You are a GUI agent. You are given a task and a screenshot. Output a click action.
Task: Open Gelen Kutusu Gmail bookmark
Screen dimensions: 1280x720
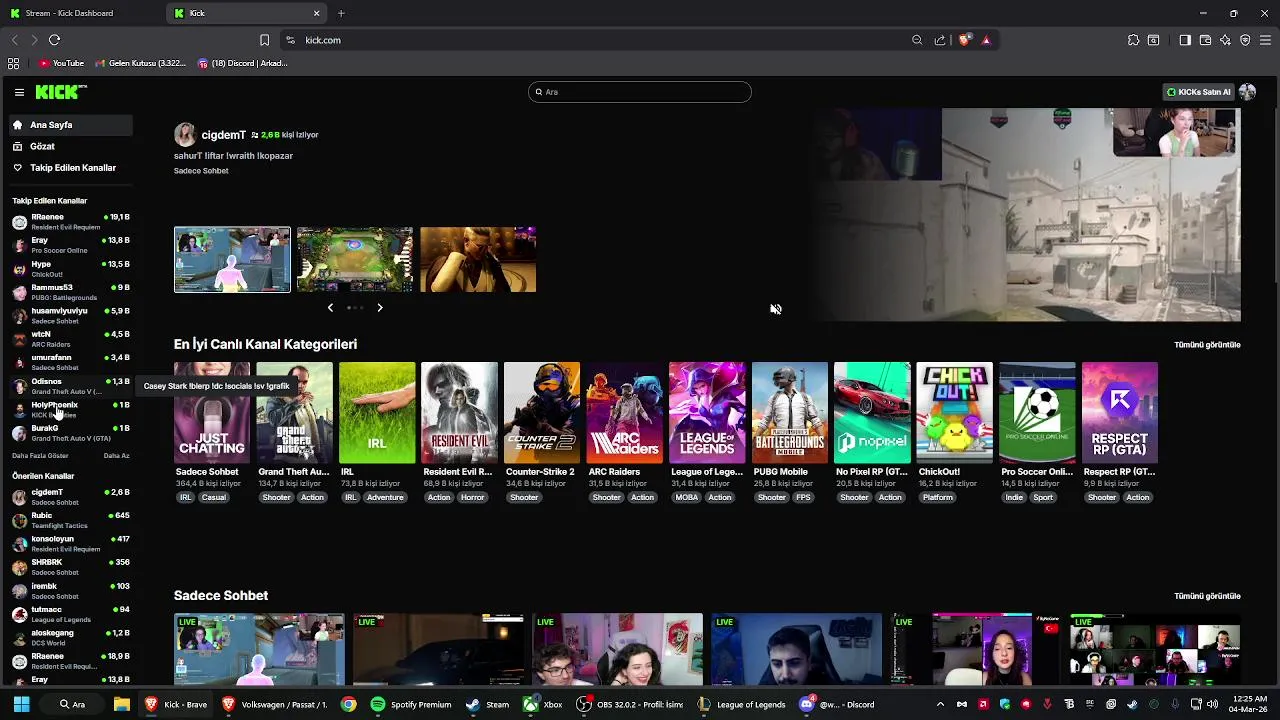tap(140, 63)
